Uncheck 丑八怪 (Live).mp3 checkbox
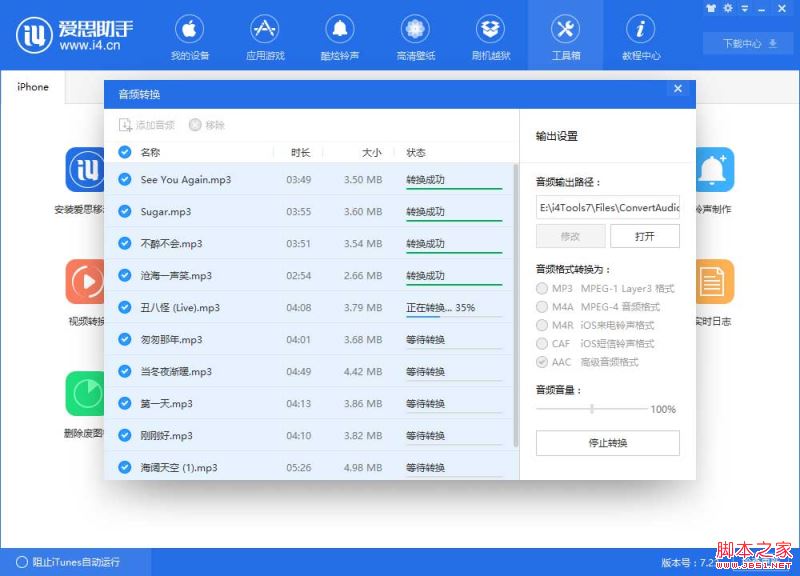 [125, 307]
